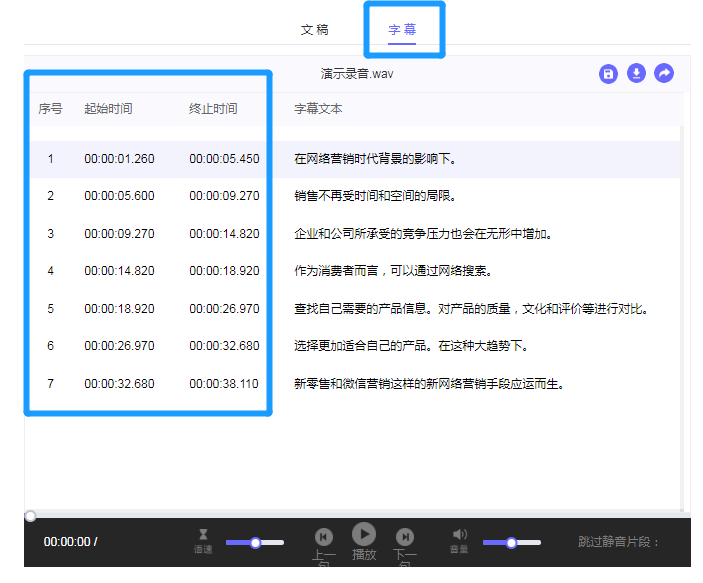Click the download icon next to save

coord(636,74)
